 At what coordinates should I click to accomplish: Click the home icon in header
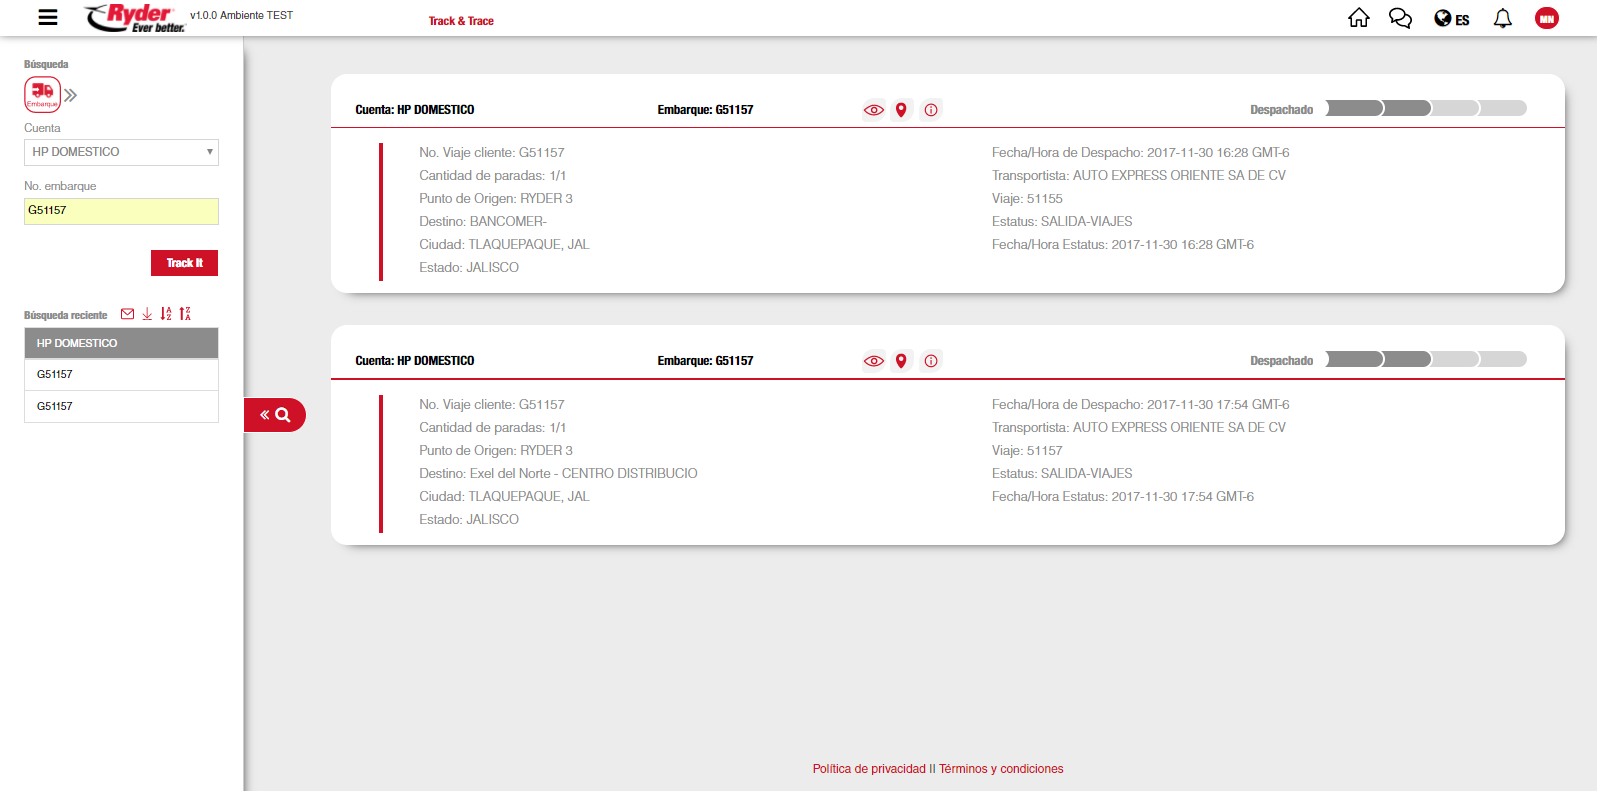click(x=1358, y=18)
